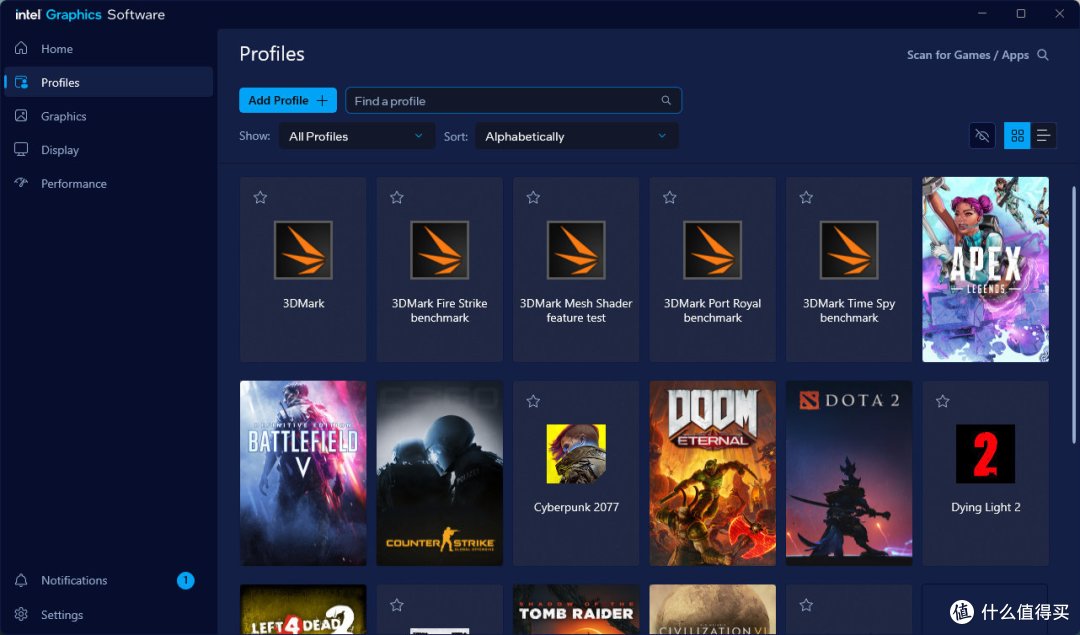
Task: Favorite the 3DMark Port Royal star
Action: (x=669, y=198)
